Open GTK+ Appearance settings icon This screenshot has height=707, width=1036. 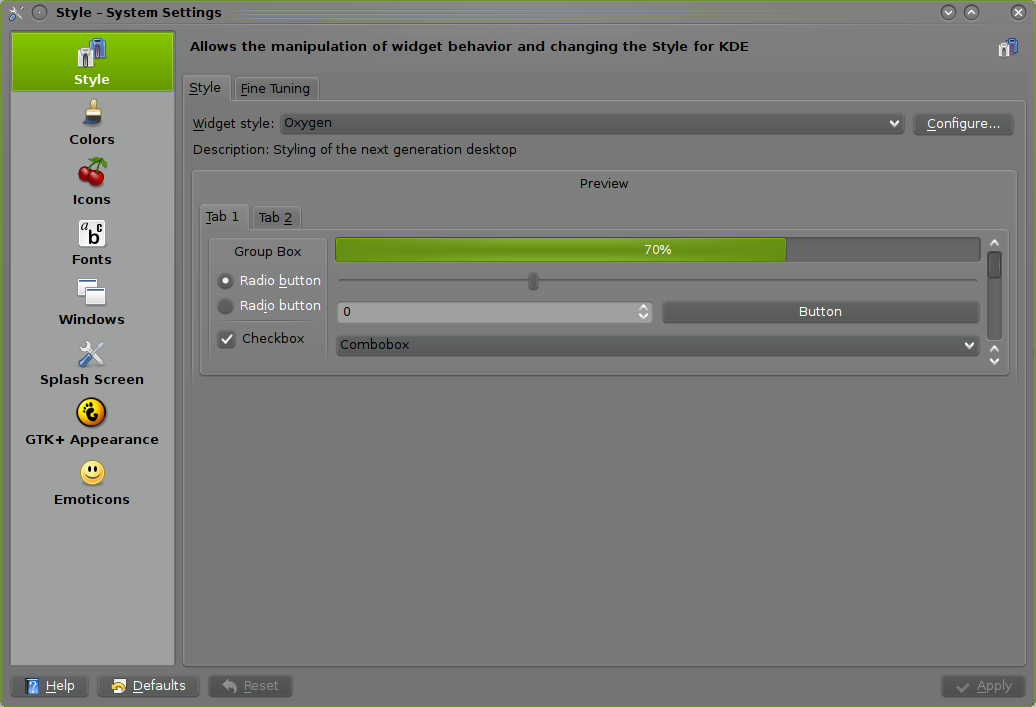[x=92, y=412]
